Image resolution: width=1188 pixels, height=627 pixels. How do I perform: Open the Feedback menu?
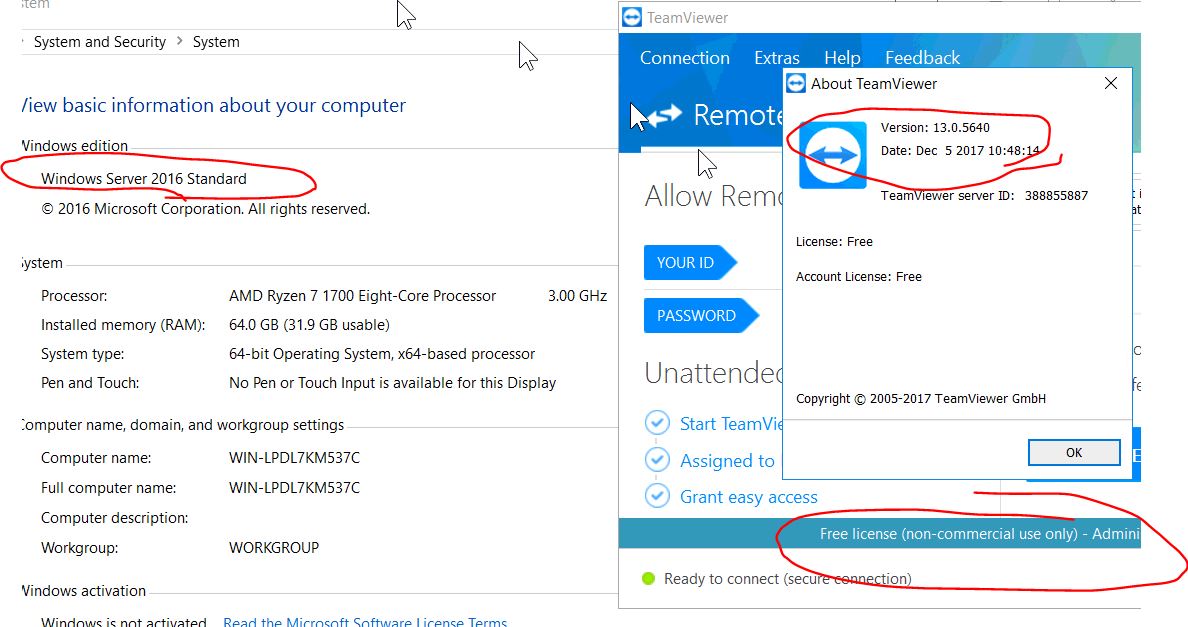point(922,58)
